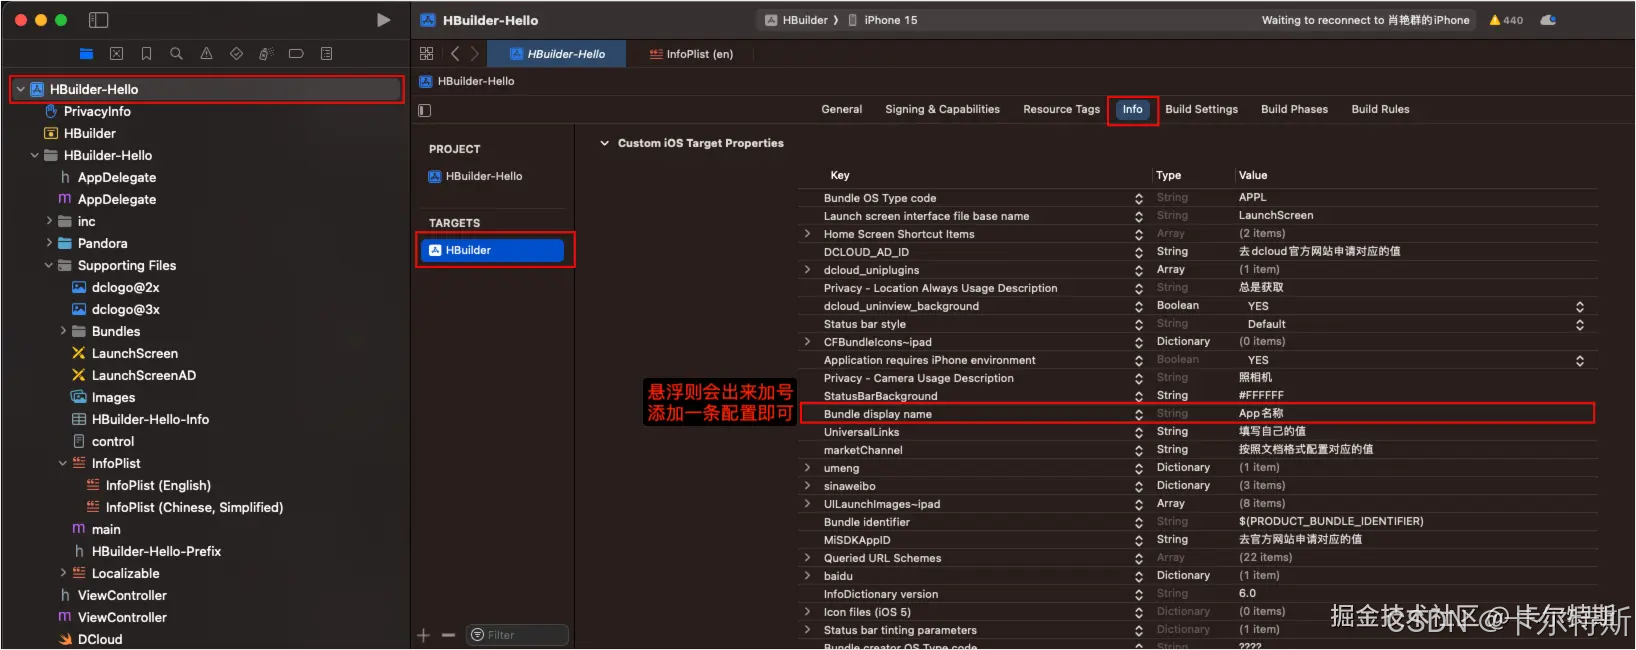Open the Issue navigator warning icon
1636x650 pixels.
(x=206, y=54)
